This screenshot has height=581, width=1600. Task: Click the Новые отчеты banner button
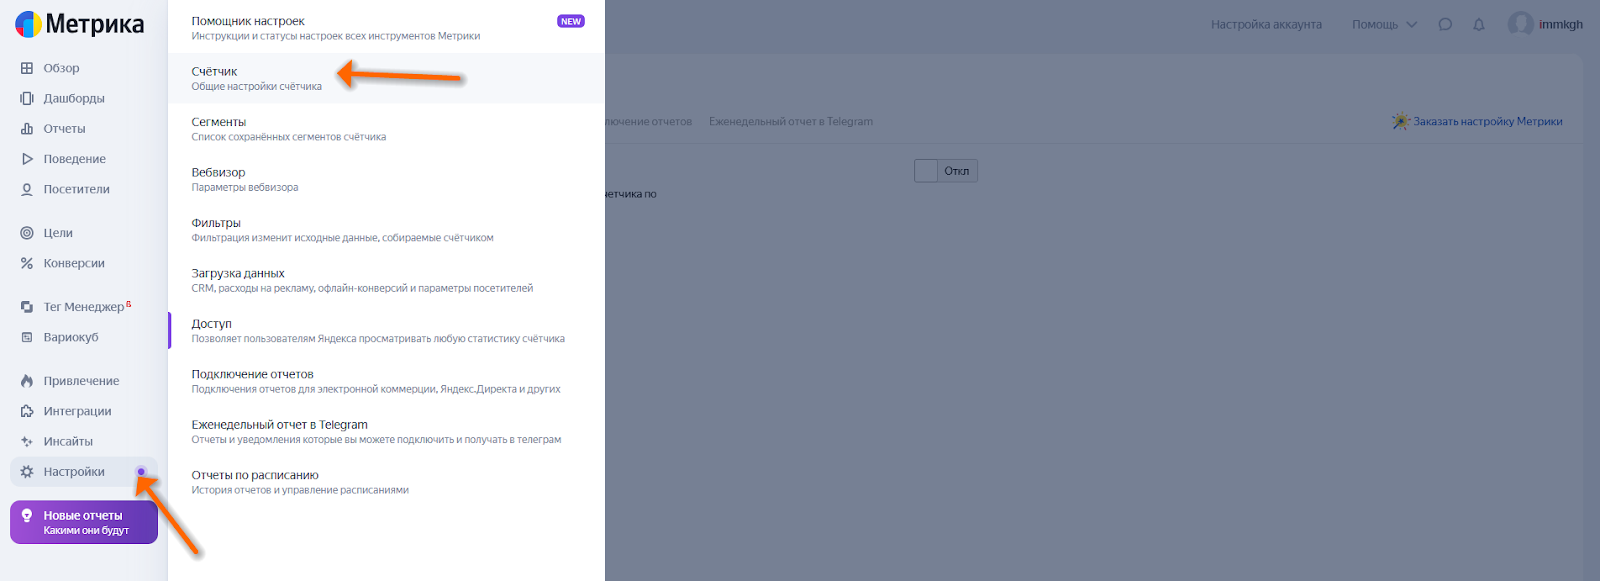[84, 522]
